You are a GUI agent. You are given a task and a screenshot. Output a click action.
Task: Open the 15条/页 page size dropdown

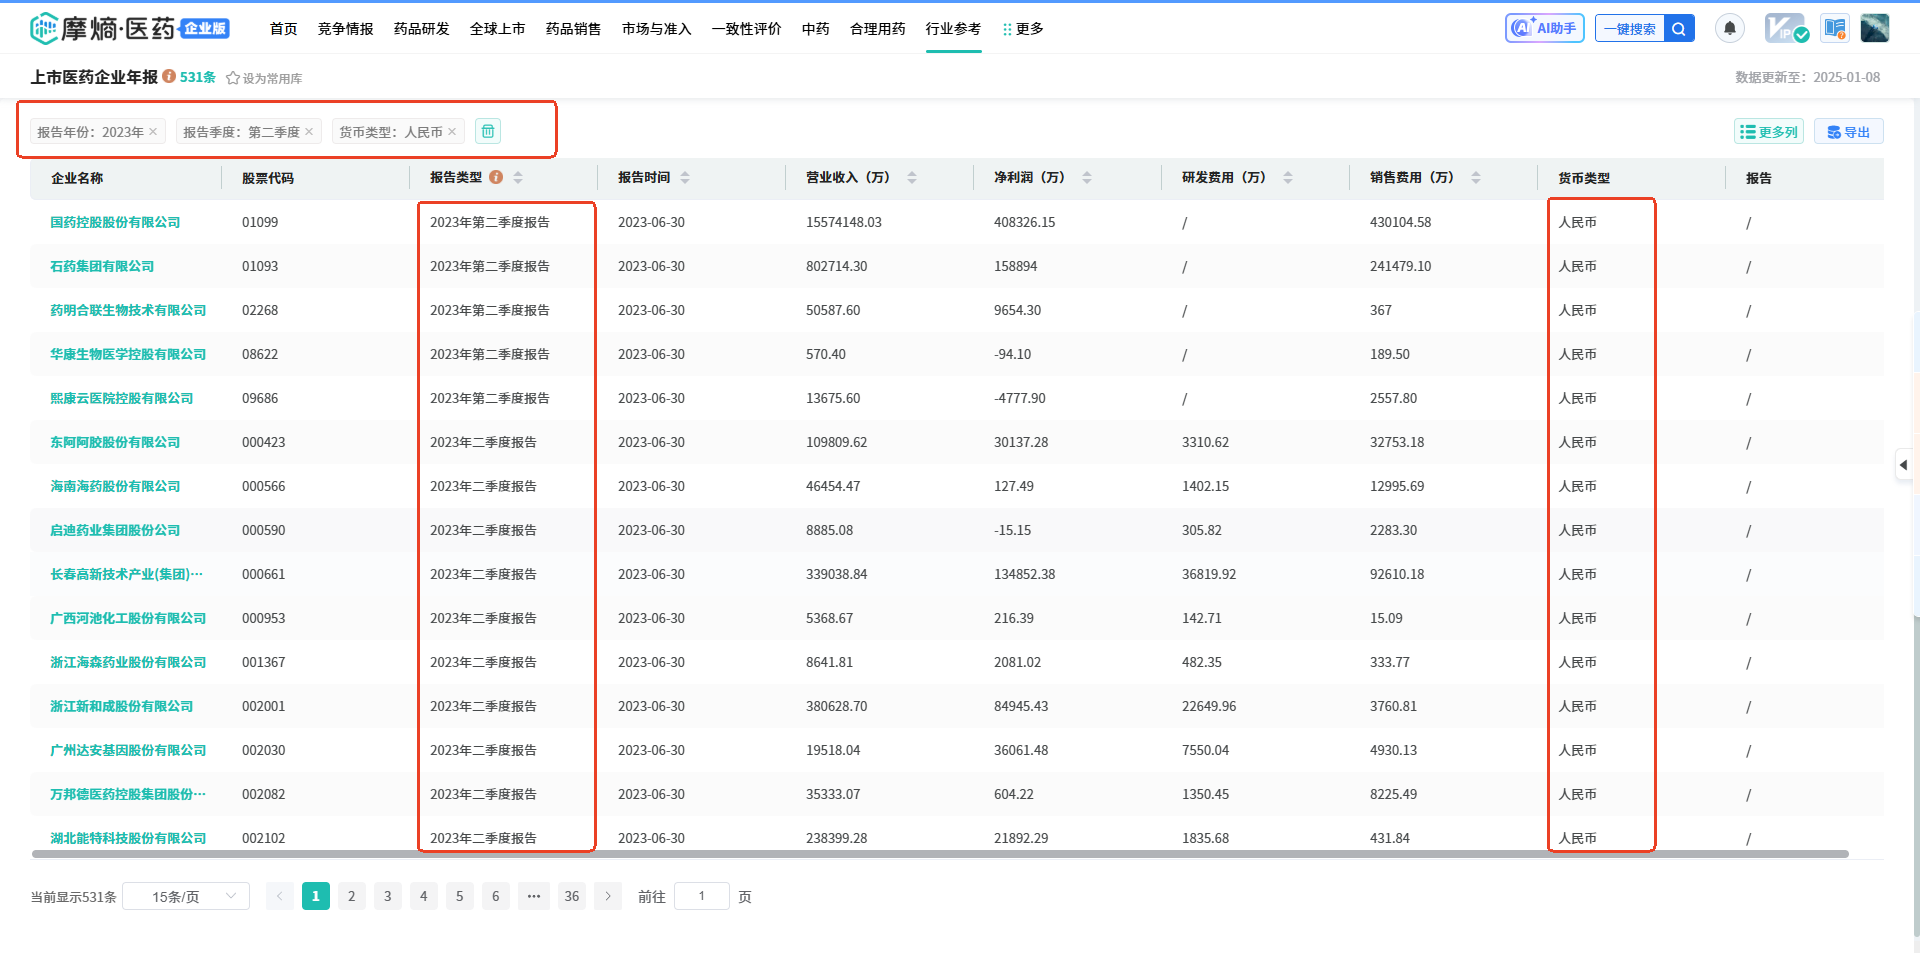[186, 896]
